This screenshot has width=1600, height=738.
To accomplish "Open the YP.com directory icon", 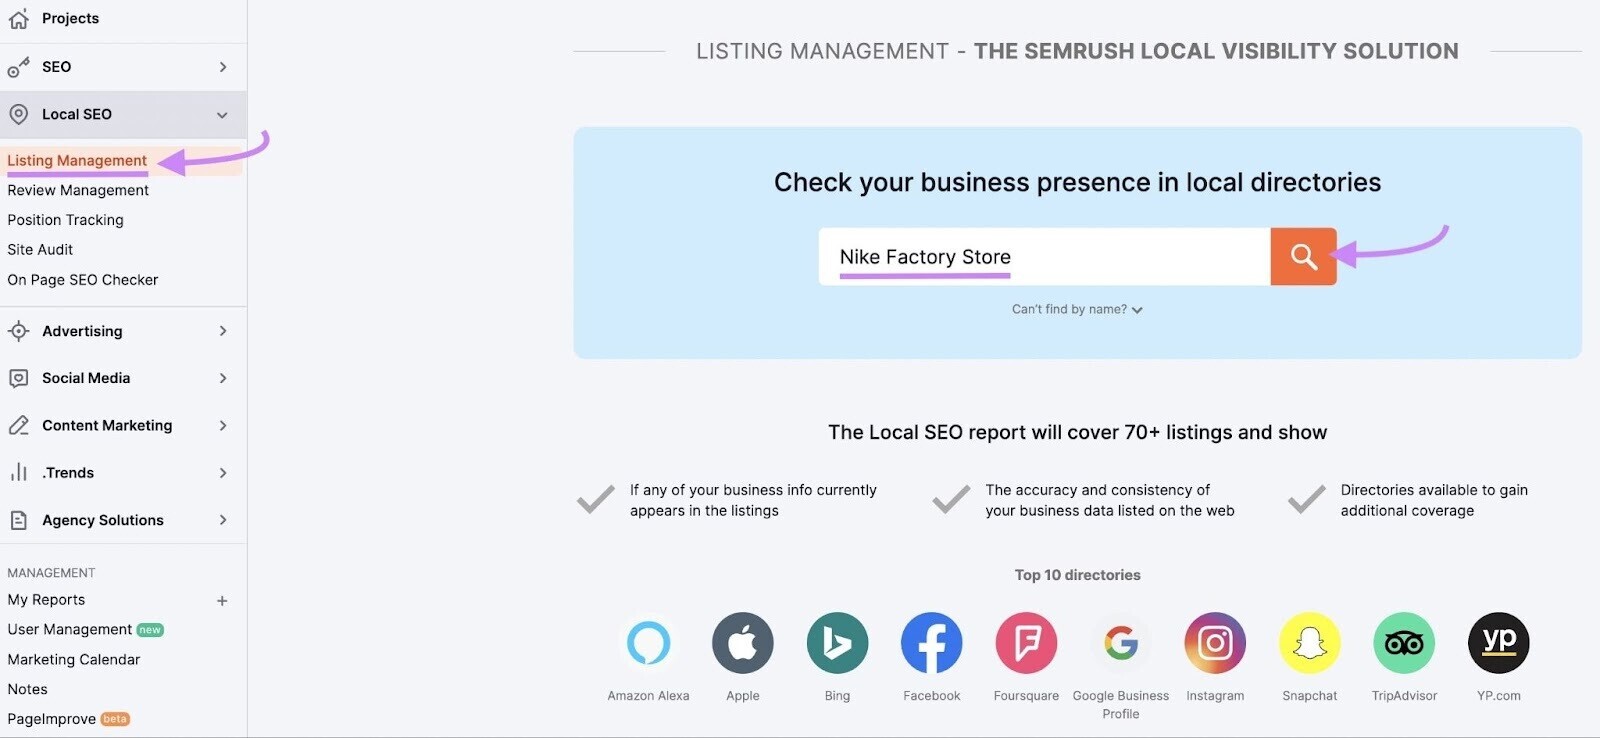I will pyautogui.click(x=1498, y=643).
